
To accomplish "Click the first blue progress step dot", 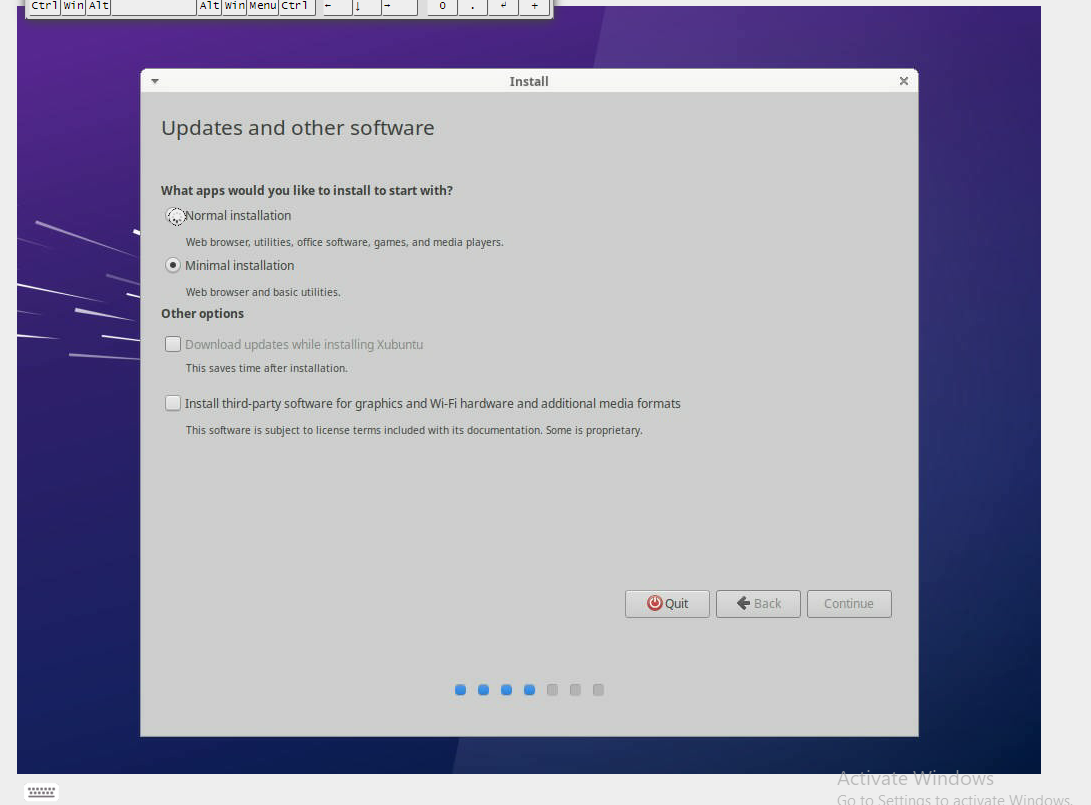I will (460, 690).
